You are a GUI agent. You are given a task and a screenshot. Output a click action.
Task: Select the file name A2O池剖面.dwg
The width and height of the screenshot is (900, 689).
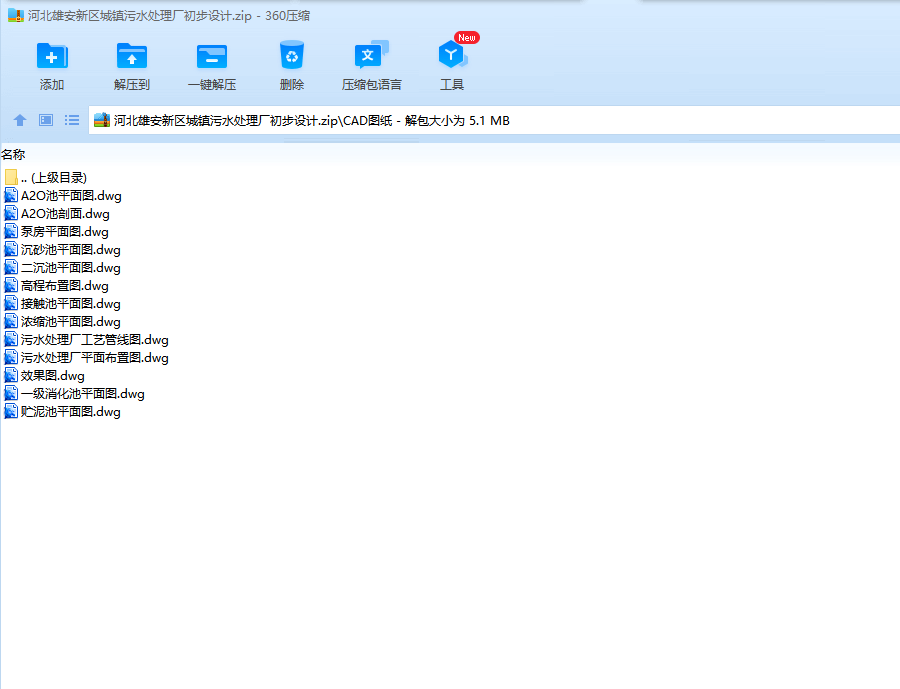coord(65,214)
